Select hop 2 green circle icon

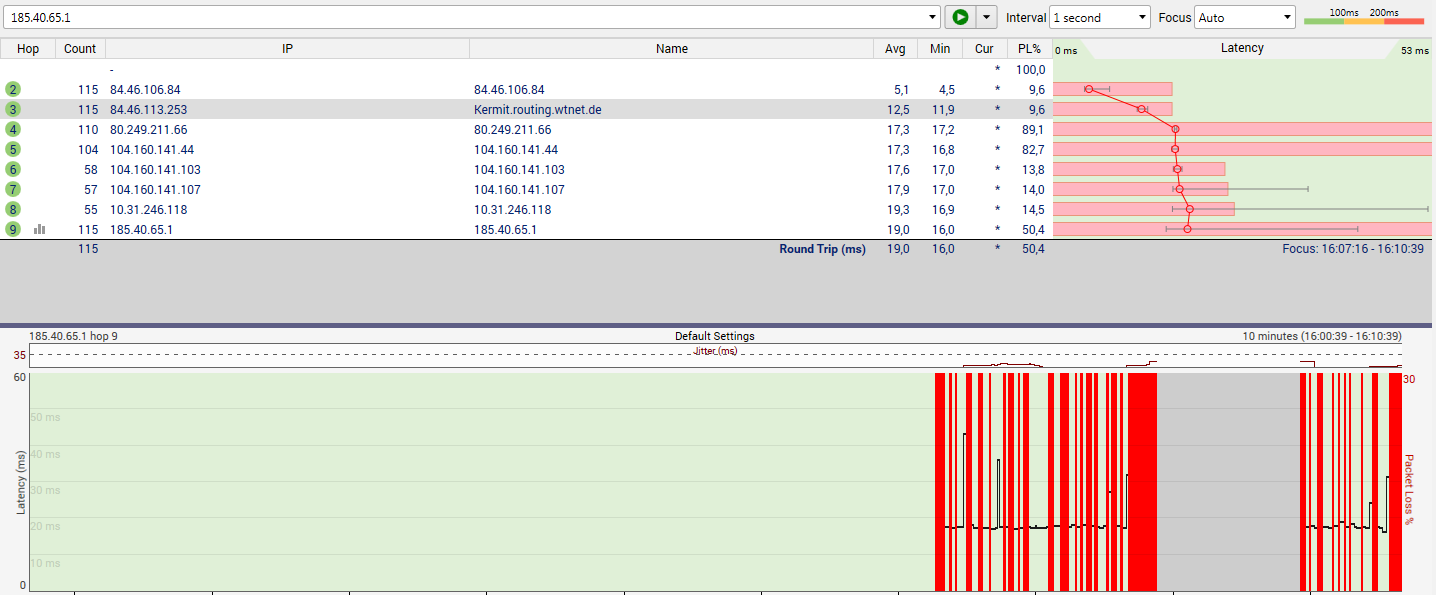pyautogui.click(x=12, y=89)
